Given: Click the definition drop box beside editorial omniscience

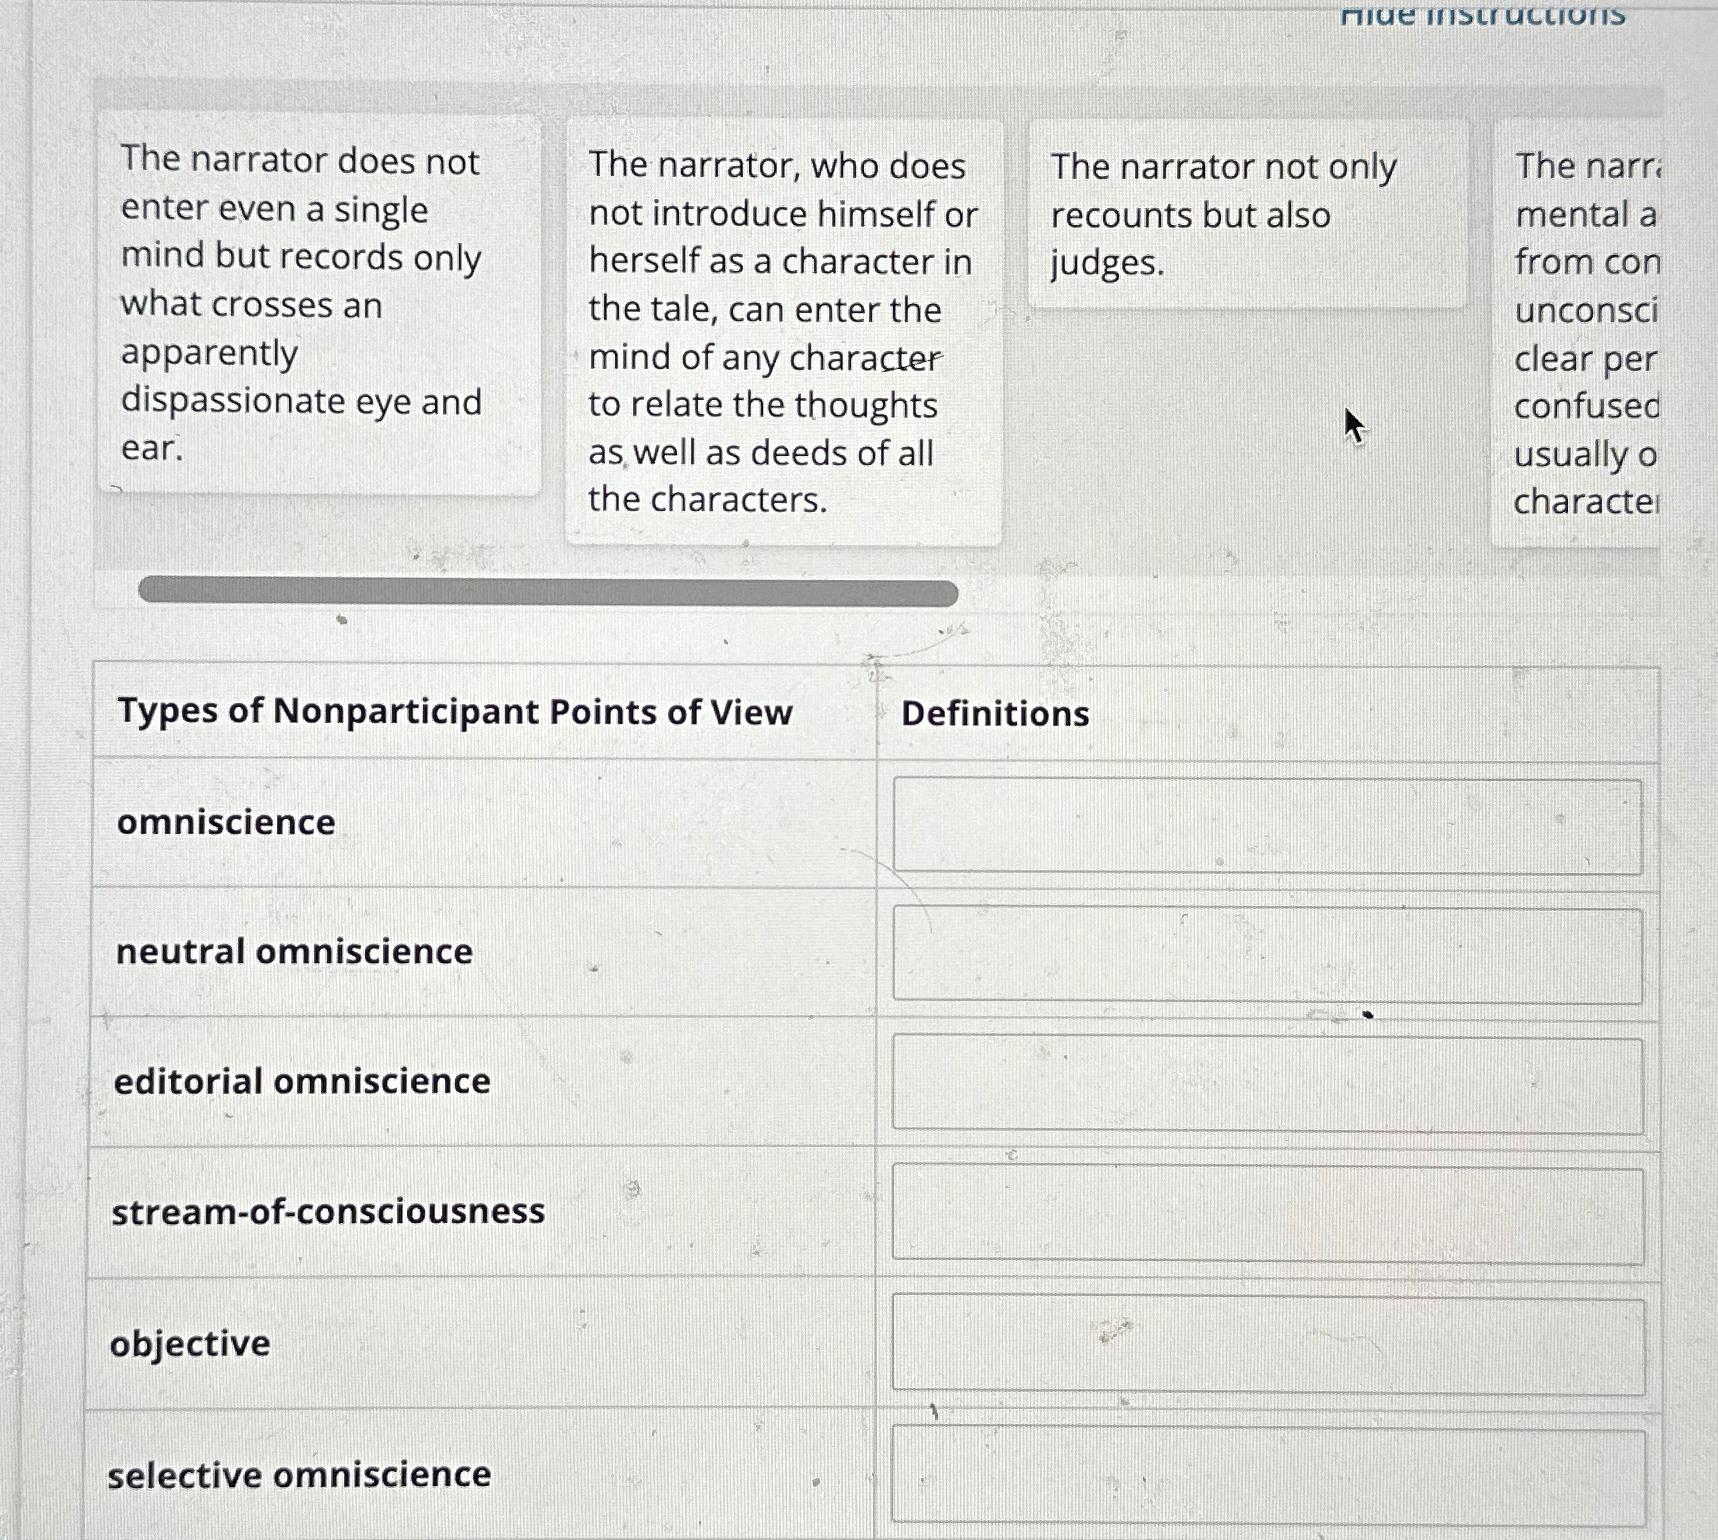Looking at the screenshot, I should click(x=1270, y=1082).
